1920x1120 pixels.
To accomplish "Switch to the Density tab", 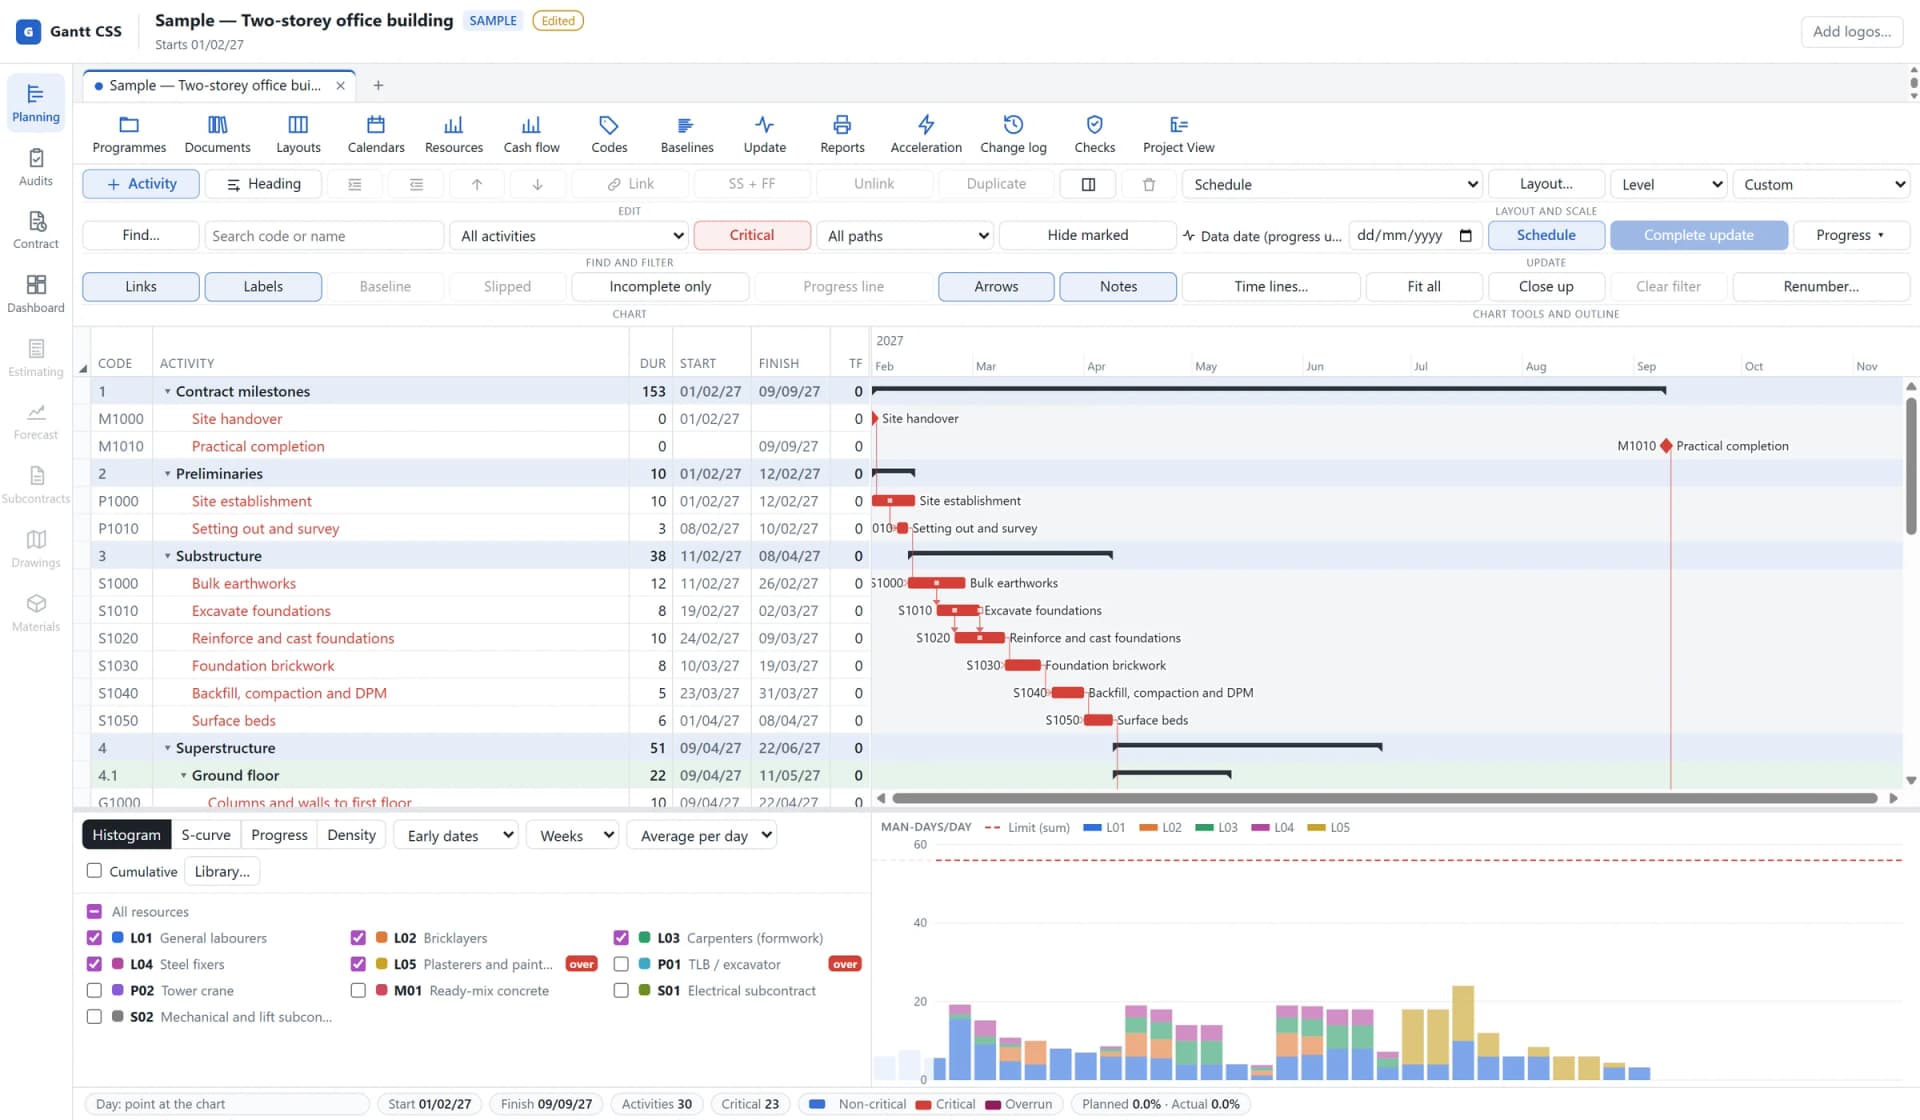I will pos(351,835).
